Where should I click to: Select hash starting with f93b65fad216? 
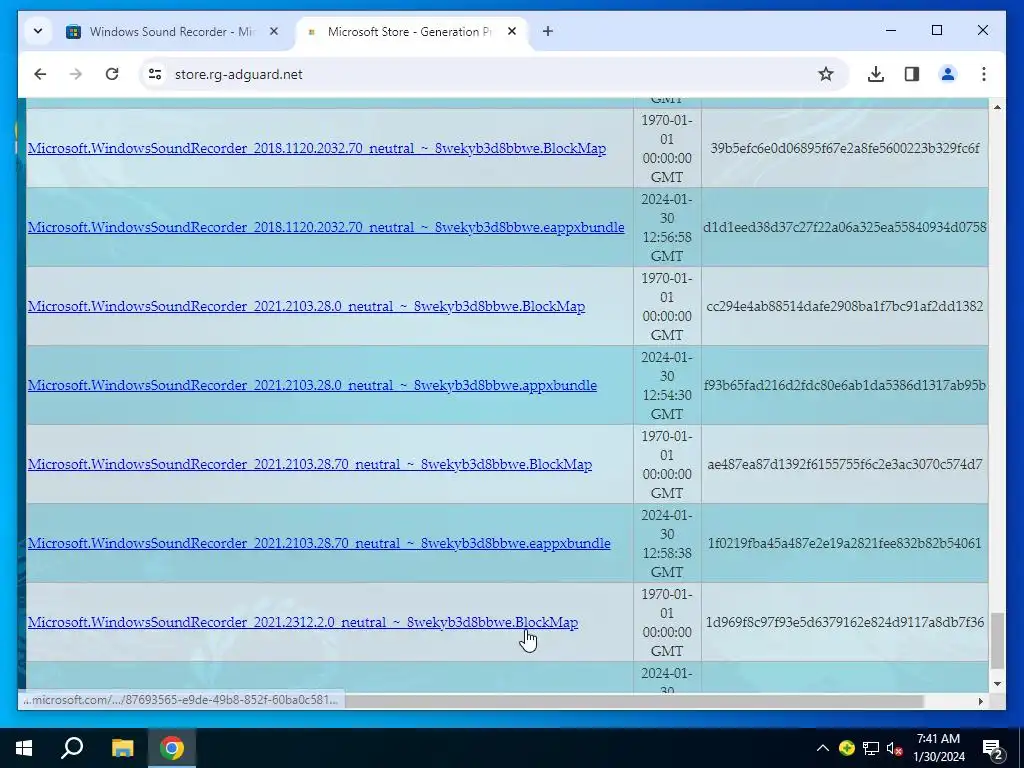coord(844,385)
